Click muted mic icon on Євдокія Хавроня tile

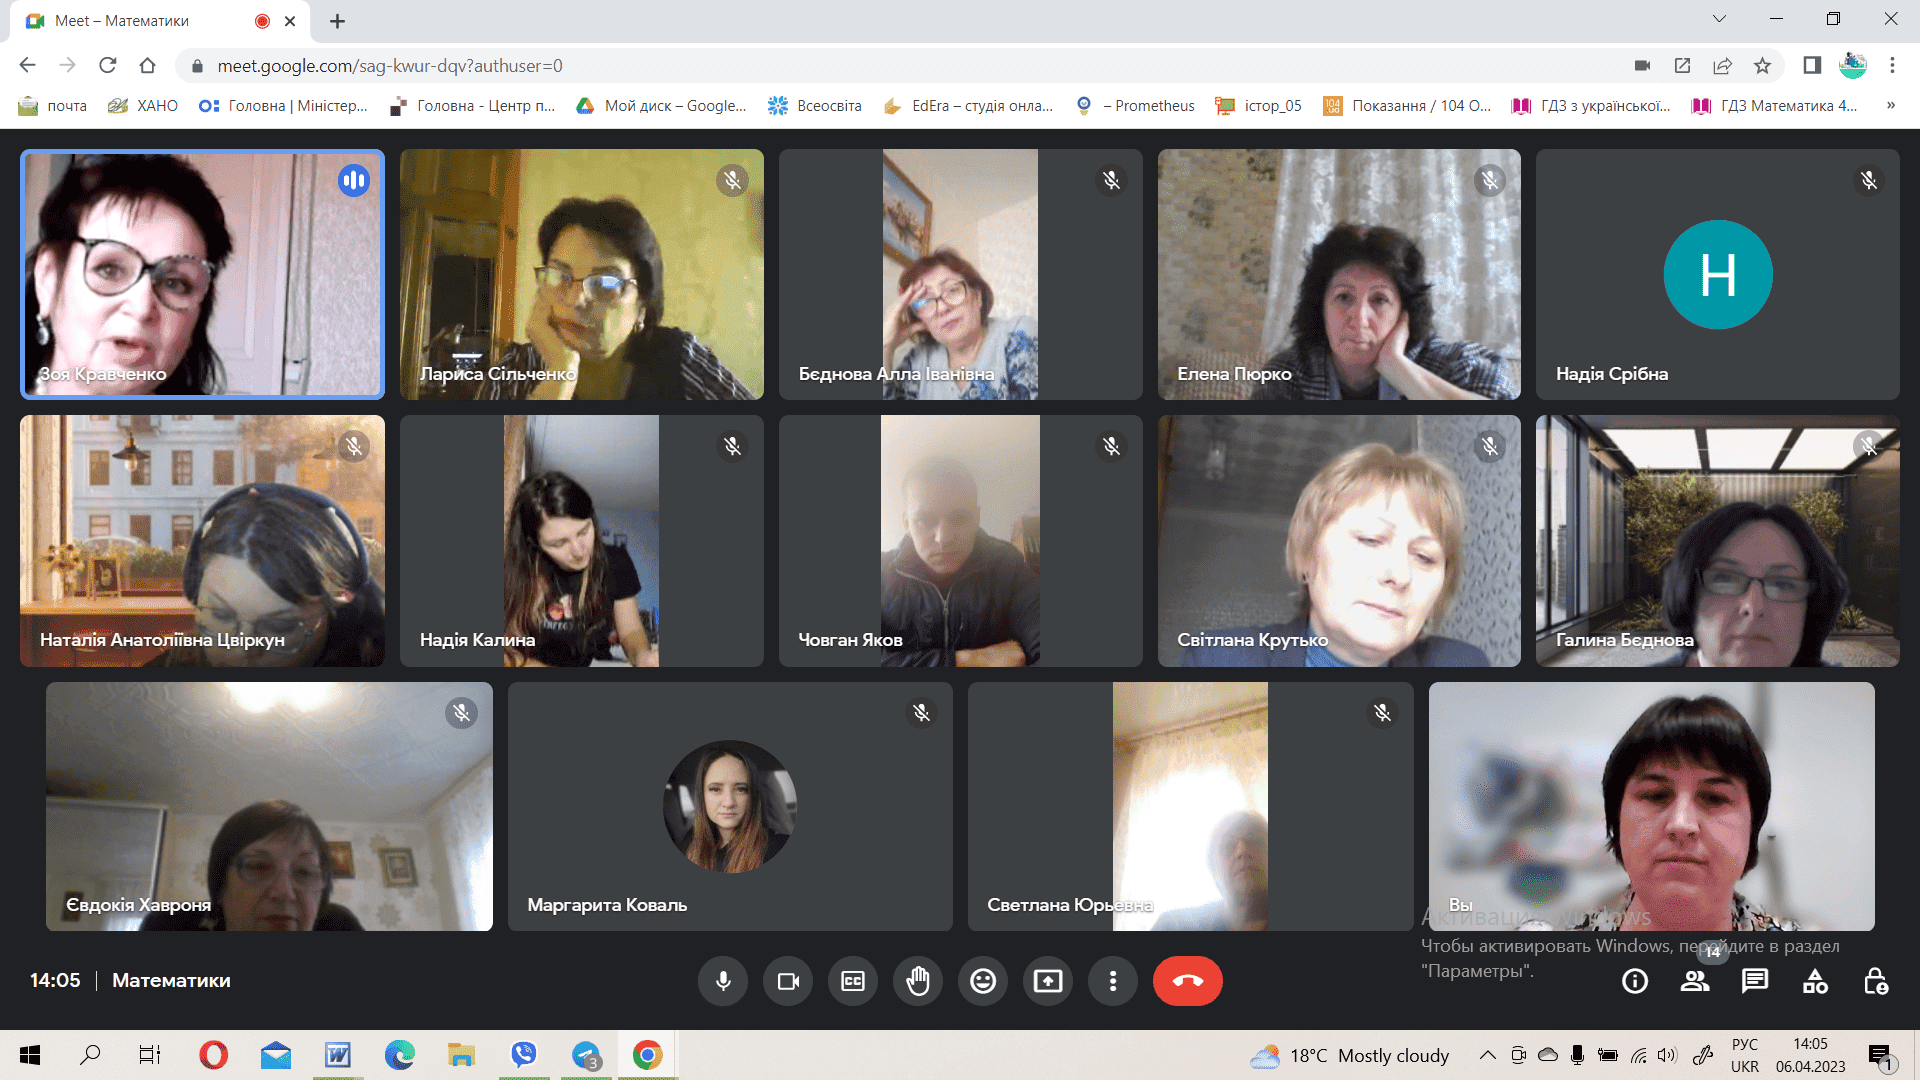(x=461, y=713)
